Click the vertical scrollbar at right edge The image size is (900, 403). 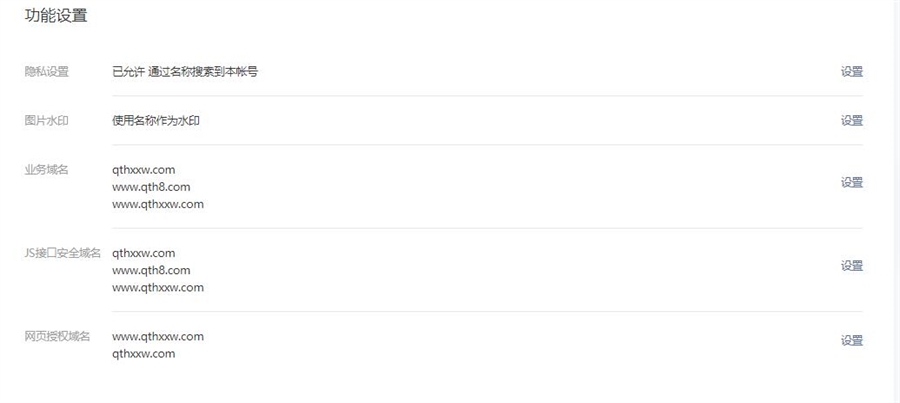pyautogui.click(x=896, y=200)
